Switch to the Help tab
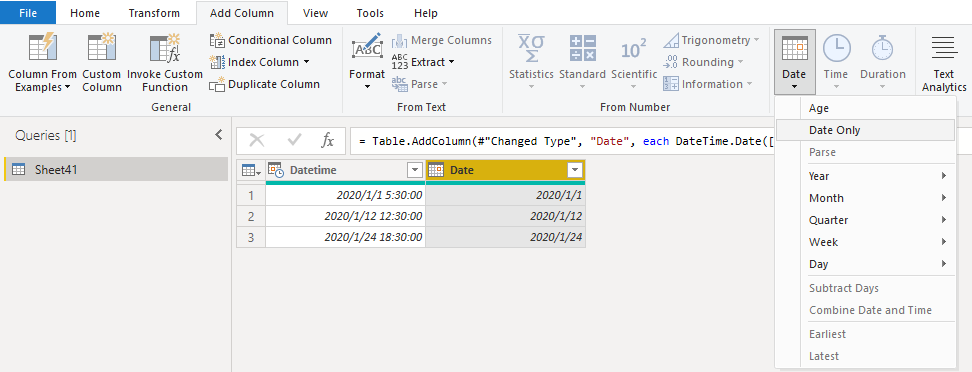Image resolution: width=972 pixels, height=372 pixels. pos(426,13)
